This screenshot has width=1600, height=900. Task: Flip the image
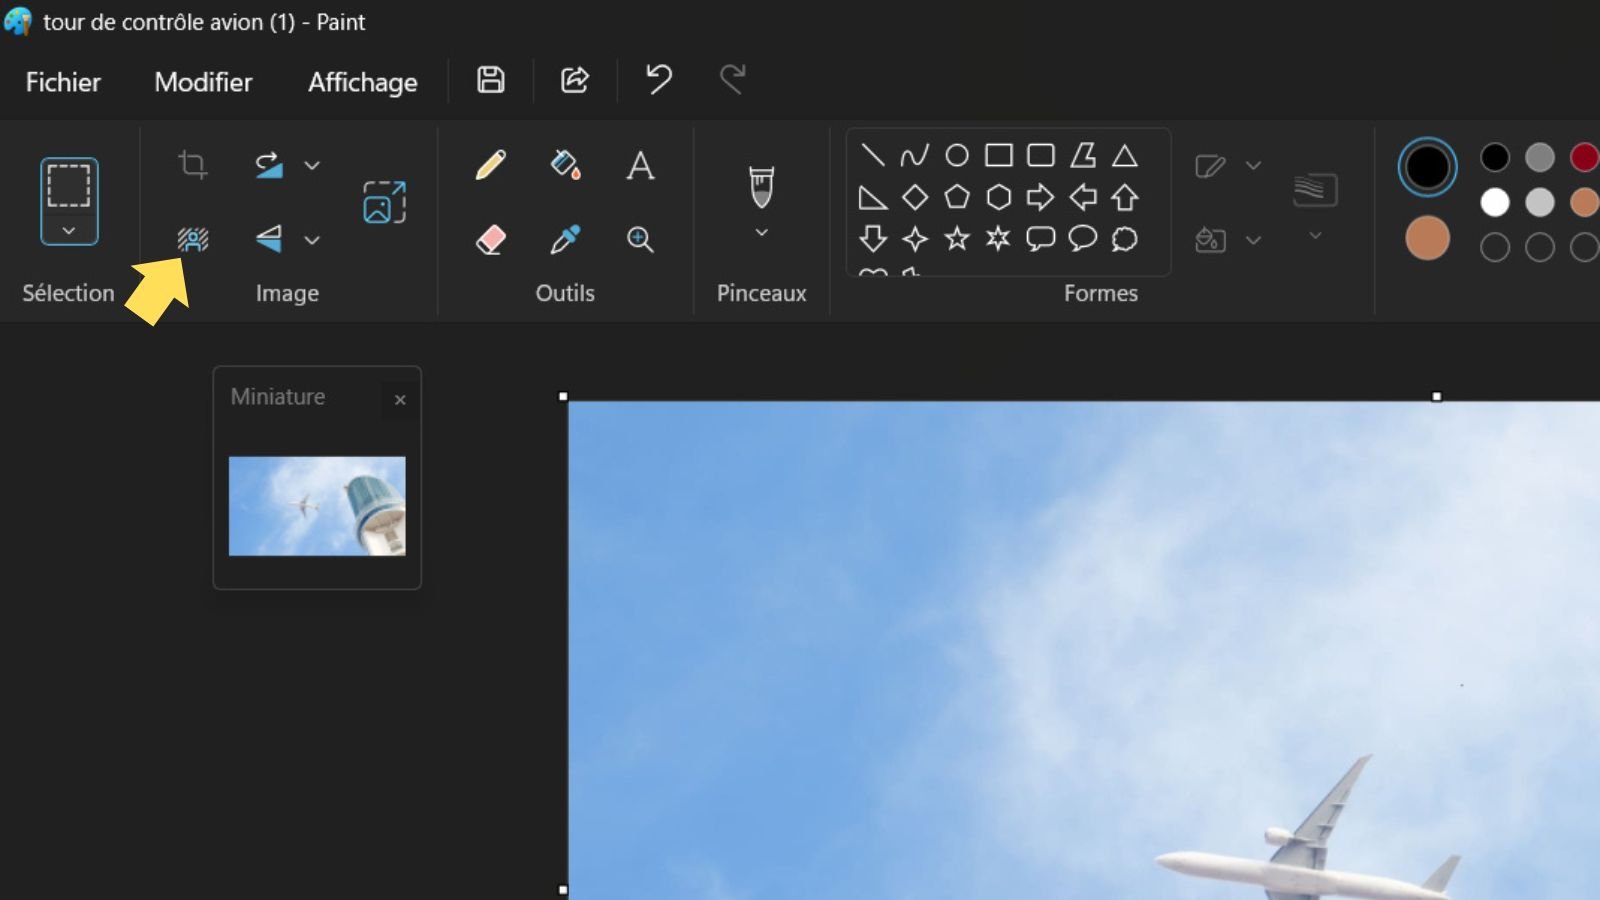coord(268,239)
